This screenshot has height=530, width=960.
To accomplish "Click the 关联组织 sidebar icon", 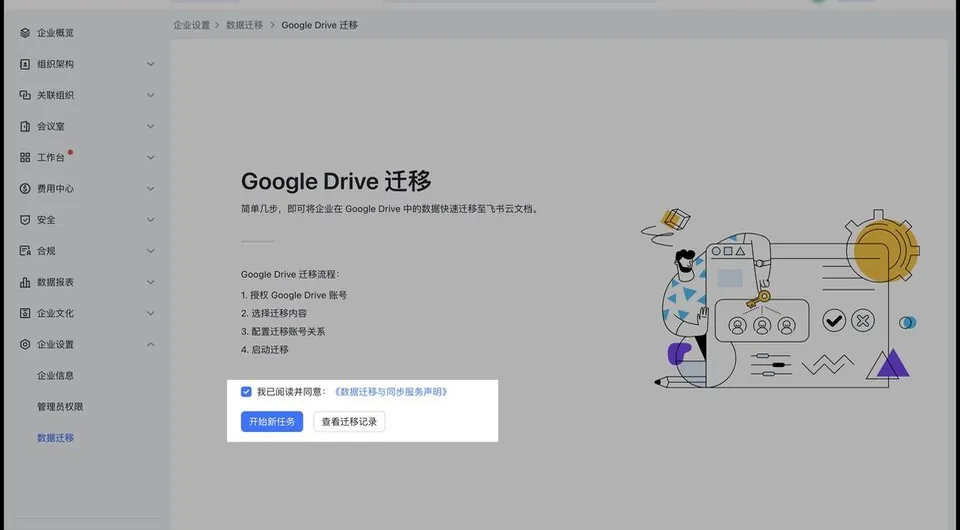I will coord(24,95).
